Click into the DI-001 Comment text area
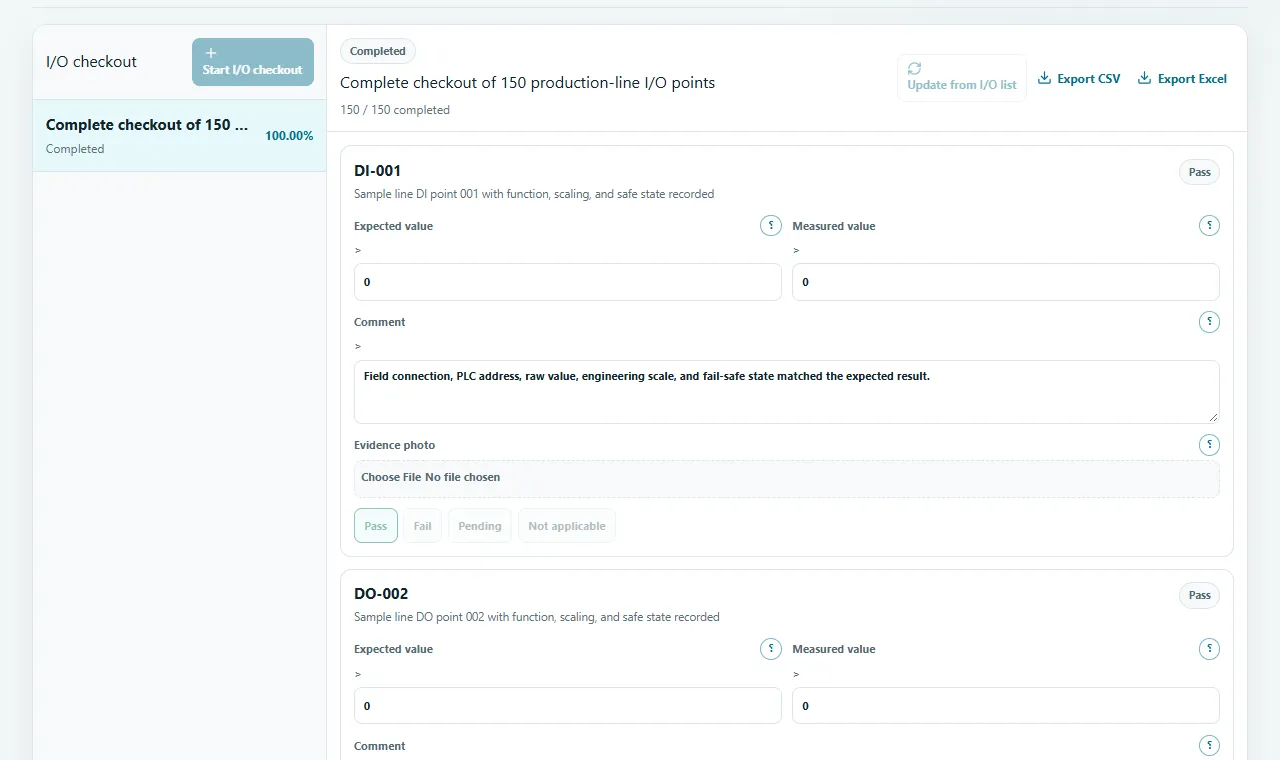The width and height of the screenshot is (1280, 760). click(x=787, y=392)
